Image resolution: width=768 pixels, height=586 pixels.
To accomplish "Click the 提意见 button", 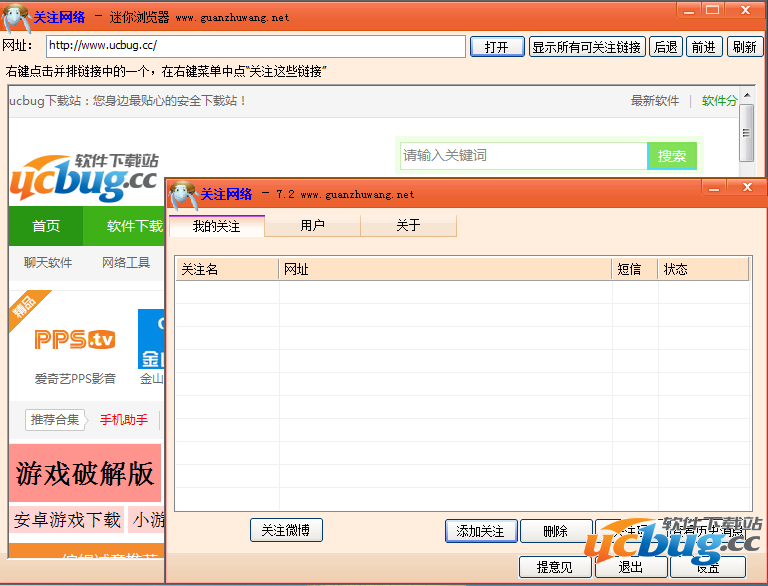I will coord(555,567).
